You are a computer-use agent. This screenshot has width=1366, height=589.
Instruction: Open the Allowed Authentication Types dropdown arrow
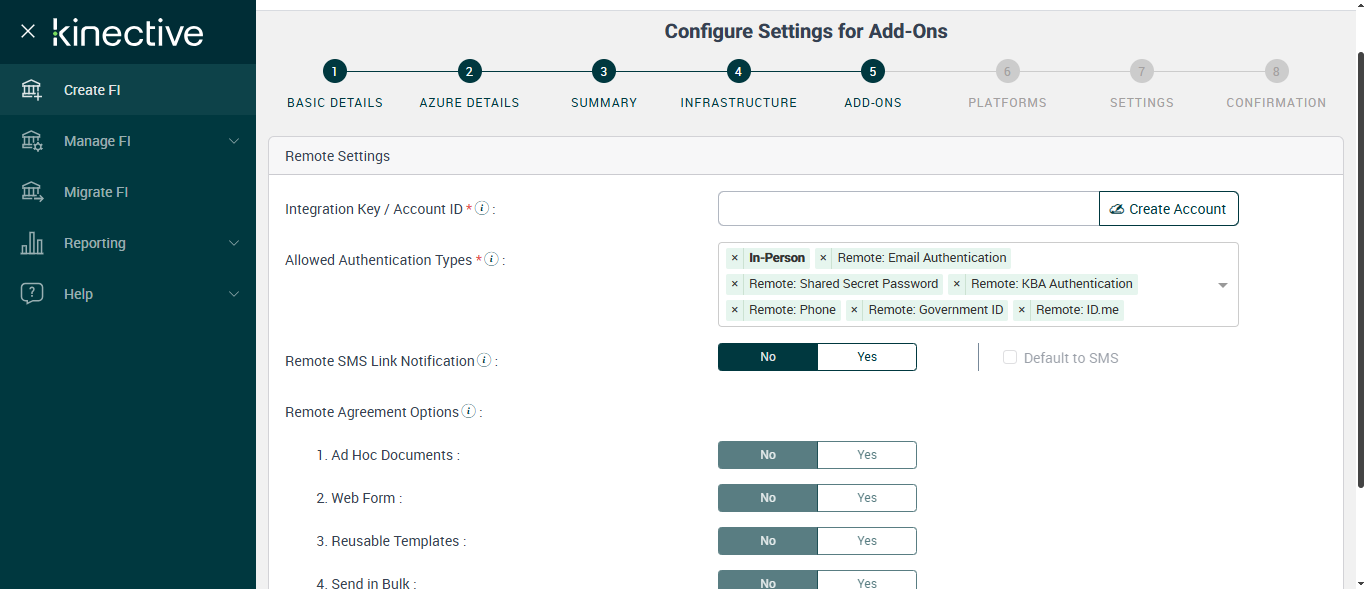tap(1222, 285)
